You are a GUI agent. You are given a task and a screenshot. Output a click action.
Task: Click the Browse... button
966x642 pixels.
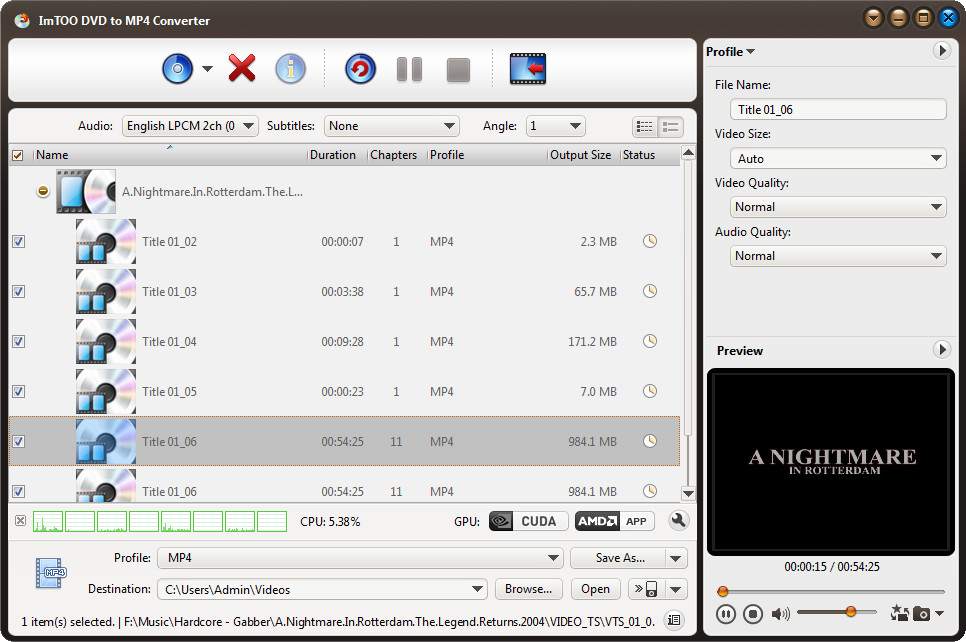tap(528, 589)
